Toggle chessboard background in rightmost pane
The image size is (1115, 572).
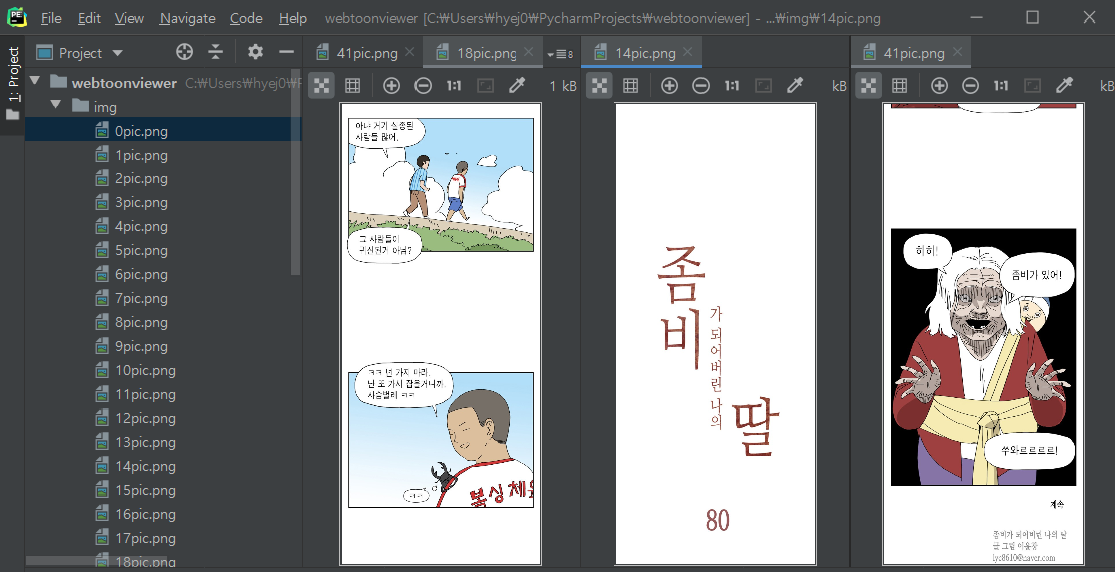[x=868, y=86]
